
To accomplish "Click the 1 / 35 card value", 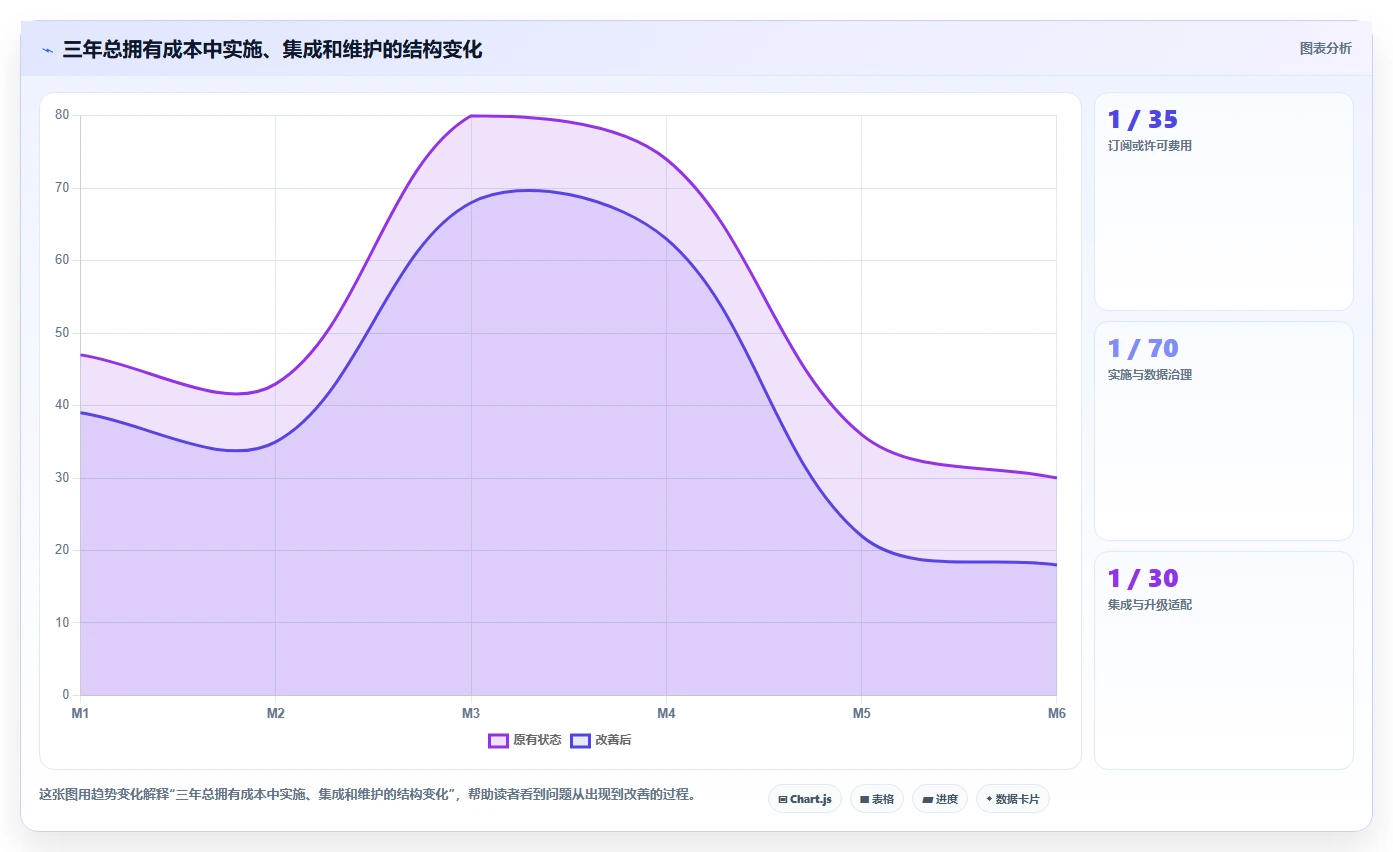I will point(1143,120).
